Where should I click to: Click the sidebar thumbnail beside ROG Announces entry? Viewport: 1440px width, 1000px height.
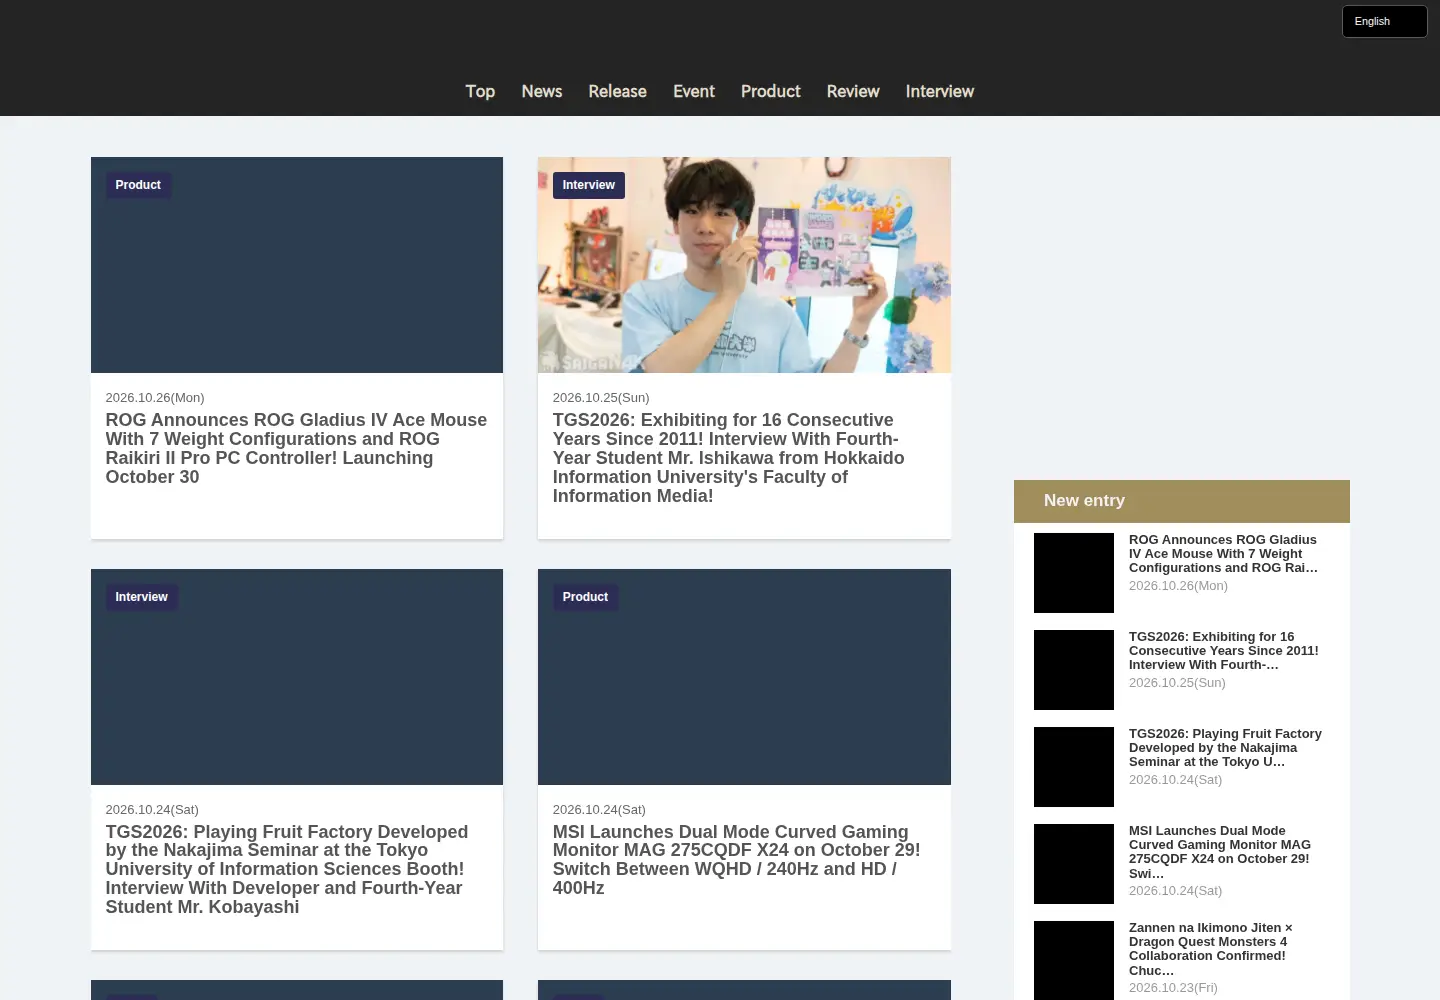coord(1074,573)
